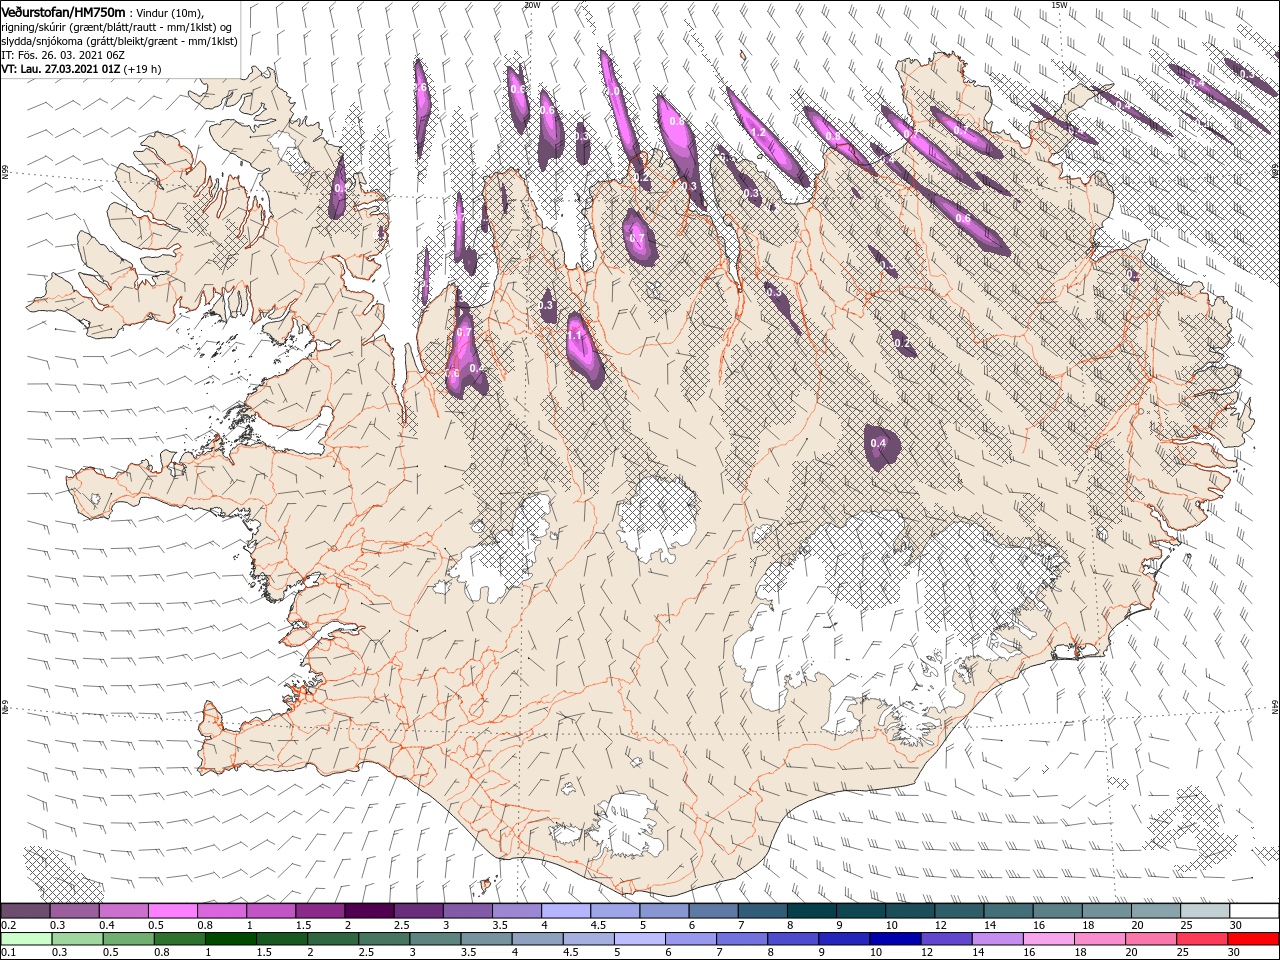Click the lower legend swatch labeled 2
The height and width of the screenshot is (960, 1280).
333,939
